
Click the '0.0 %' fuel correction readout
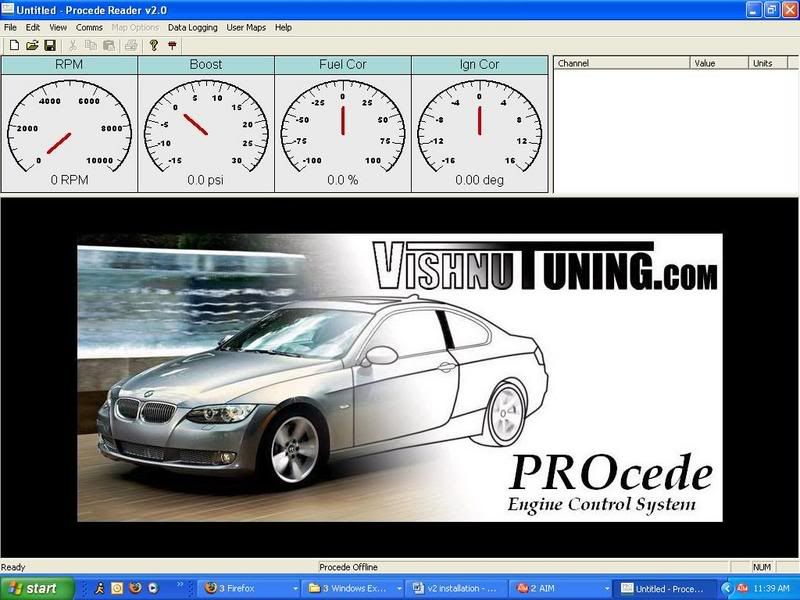343,180
